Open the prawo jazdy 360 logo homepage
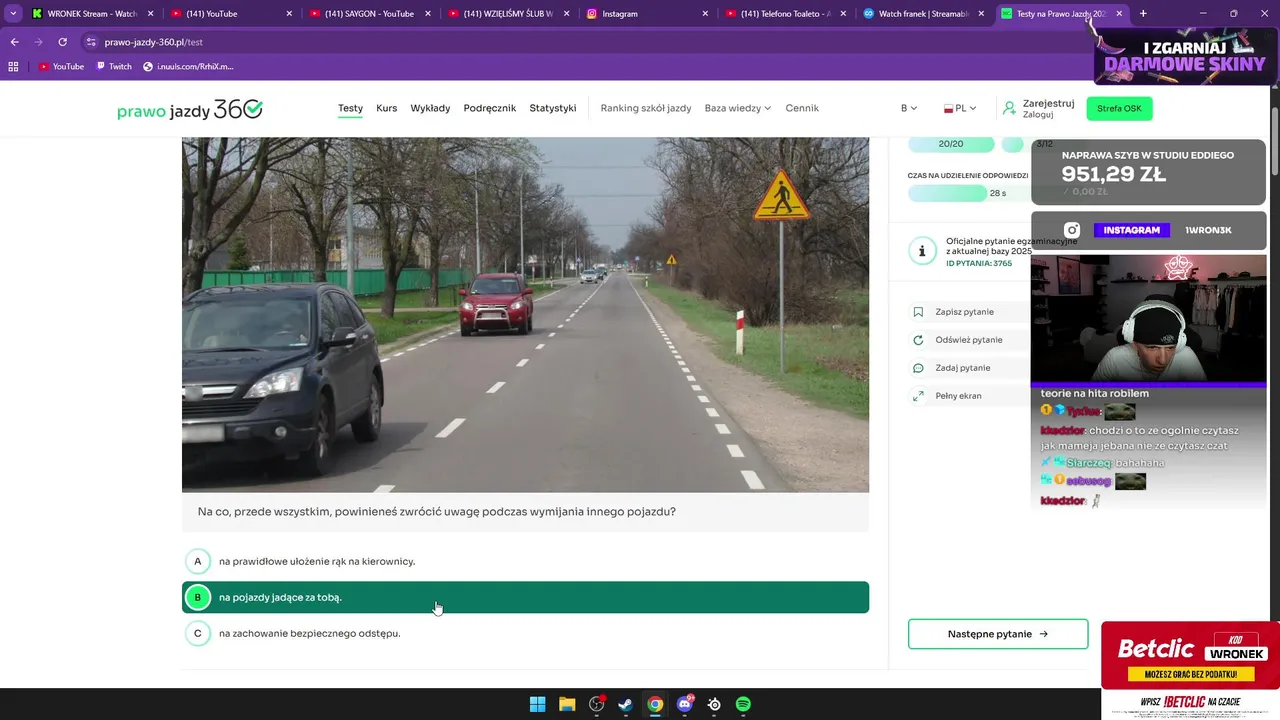 [190, 109]
